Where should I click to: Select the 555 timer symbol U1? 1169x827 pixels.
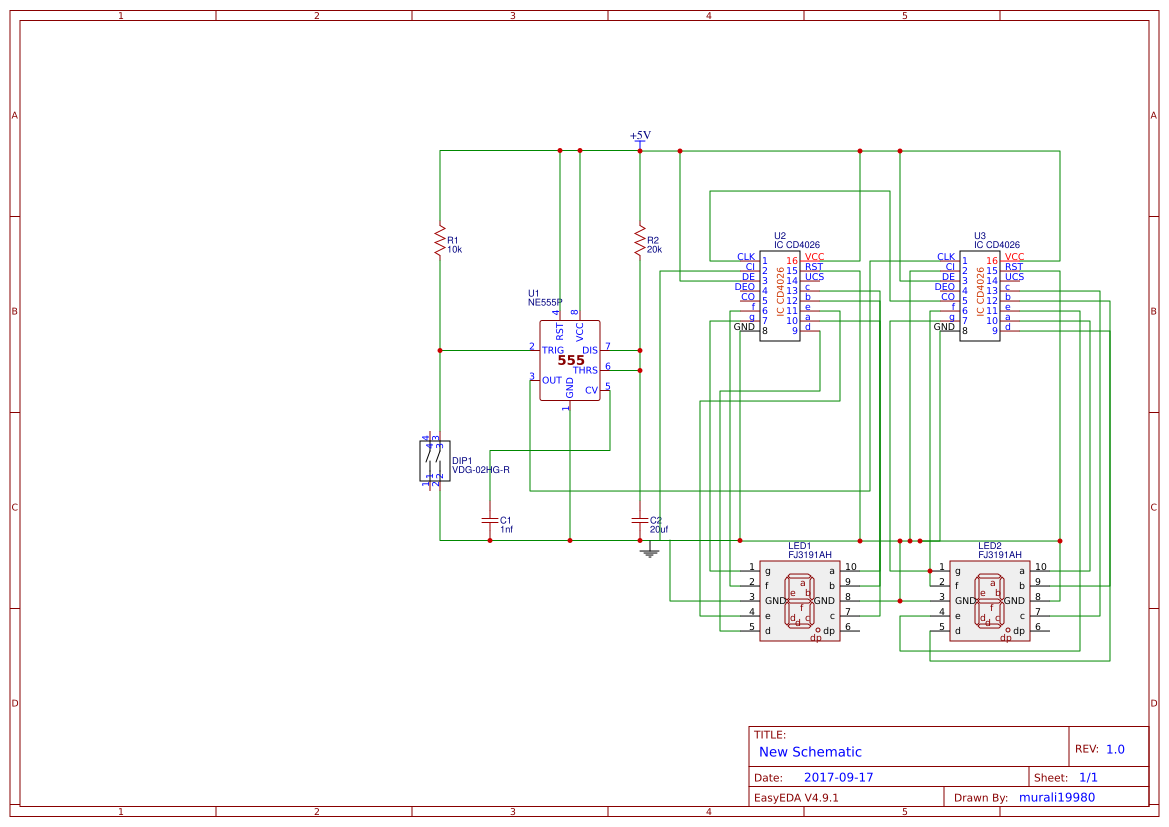coord(568,358)
